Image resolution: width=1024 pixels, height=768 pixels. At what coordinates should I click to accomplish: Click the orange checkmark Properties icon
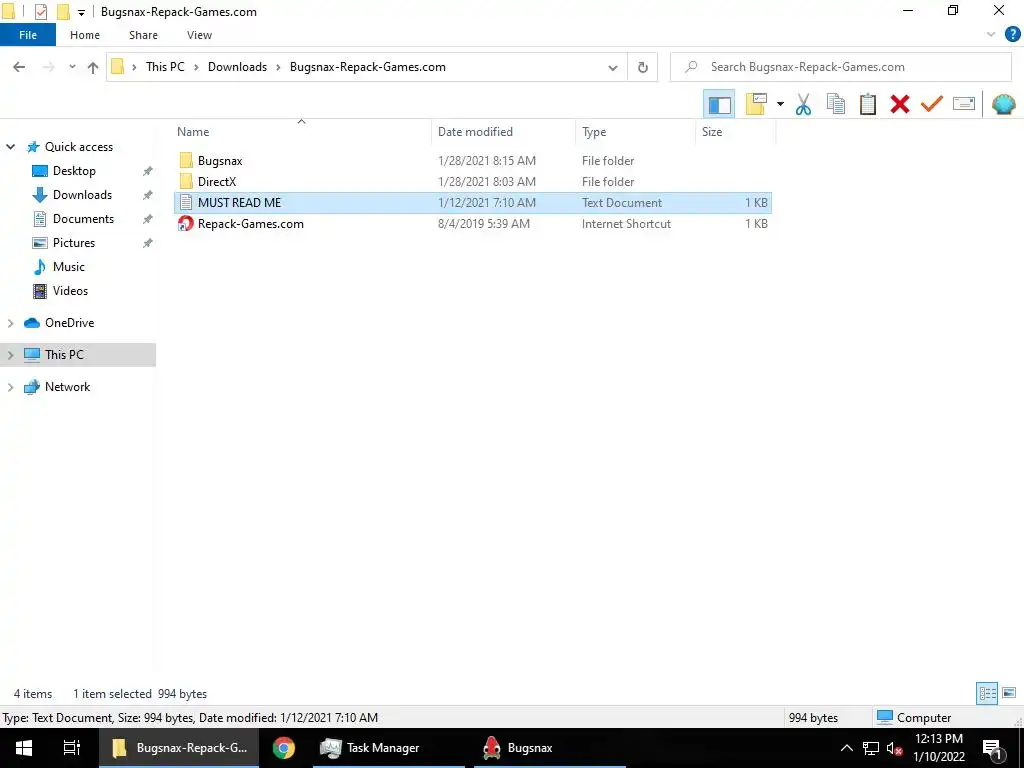point(931,104)
